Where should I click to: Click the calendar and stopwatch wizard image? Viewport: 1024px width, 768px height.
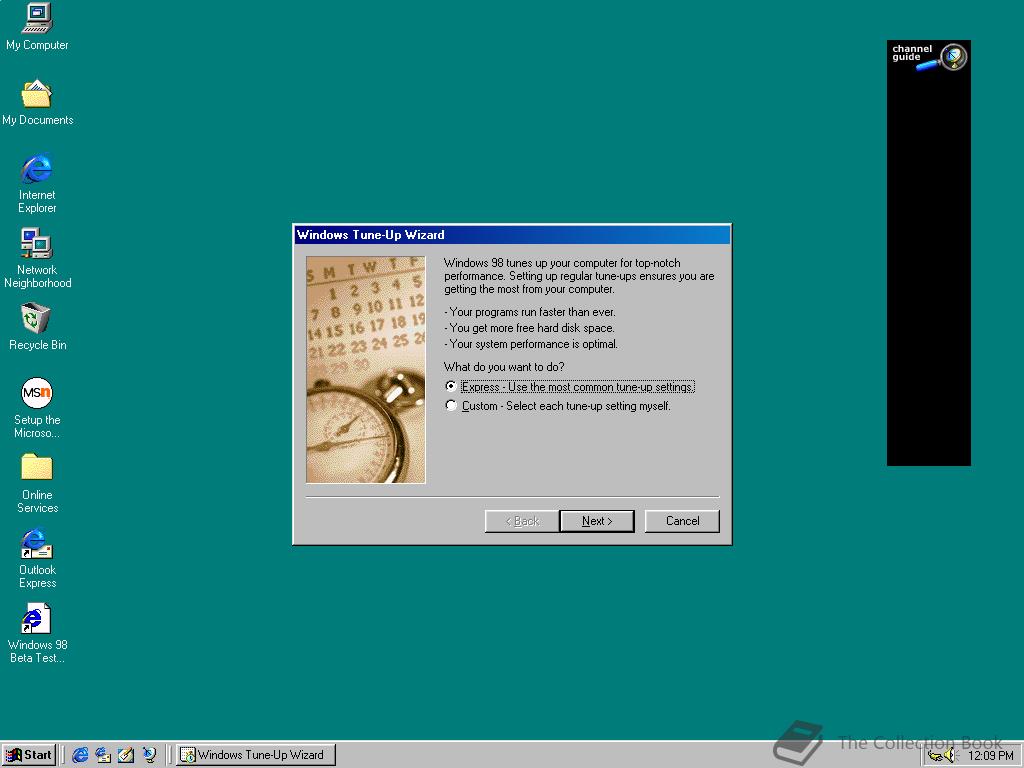point(366,370)
